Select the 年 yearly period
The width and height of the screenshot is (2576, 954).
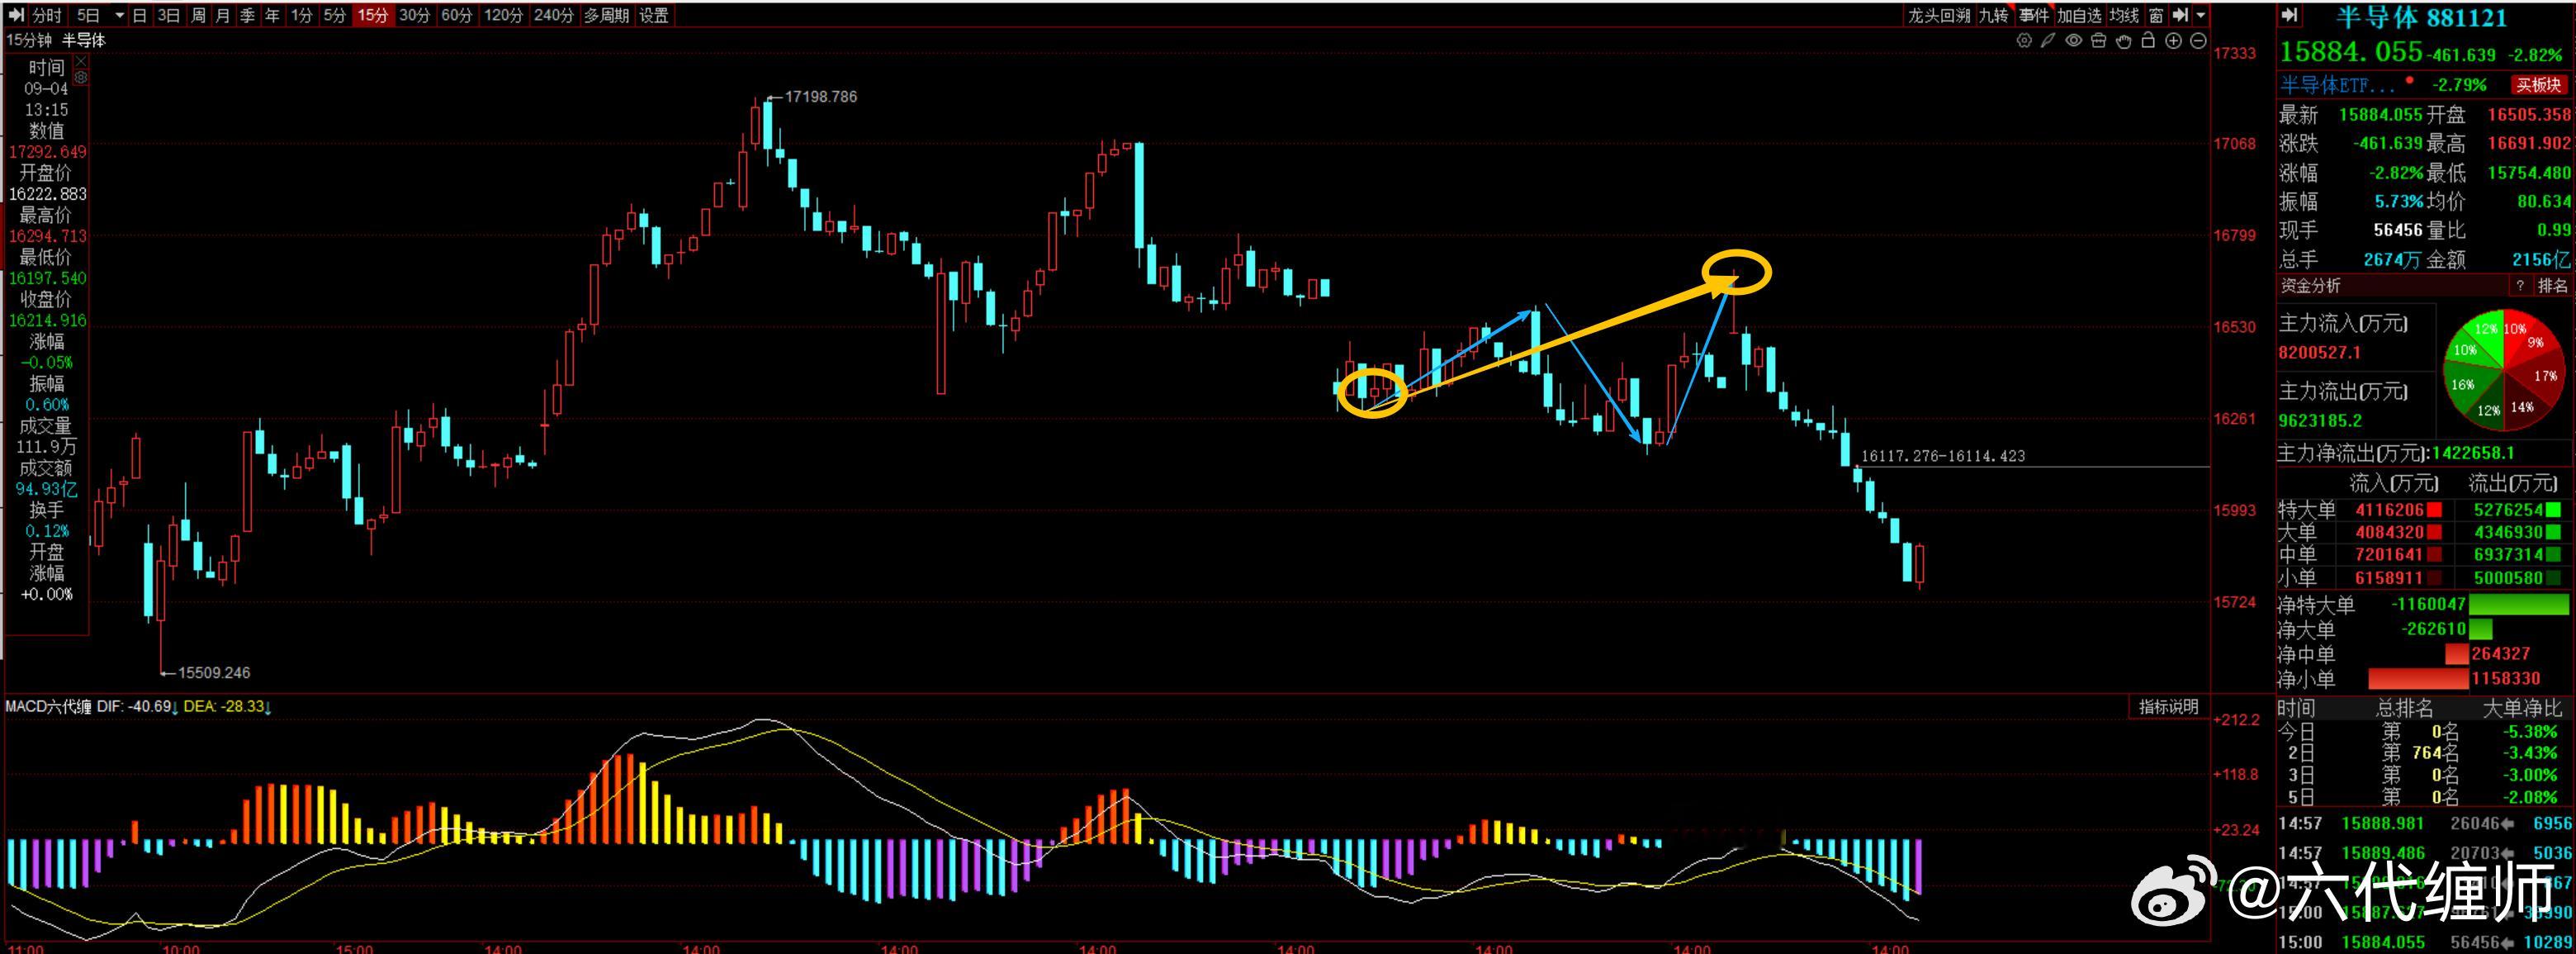[x=272, y=15]
